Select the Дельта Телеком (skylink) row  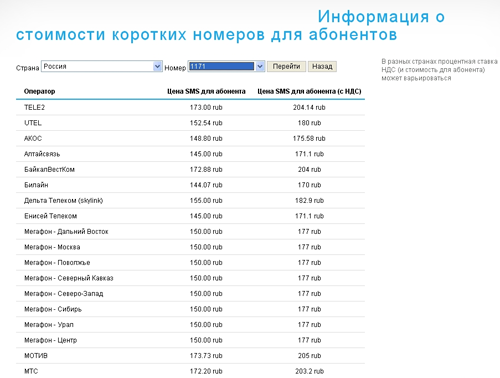190,200
